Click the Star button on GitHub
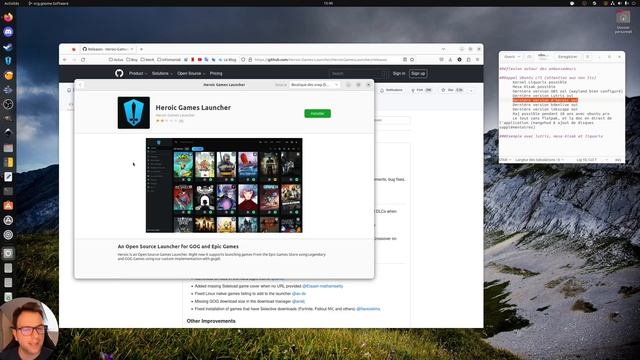 click(452, 90)
